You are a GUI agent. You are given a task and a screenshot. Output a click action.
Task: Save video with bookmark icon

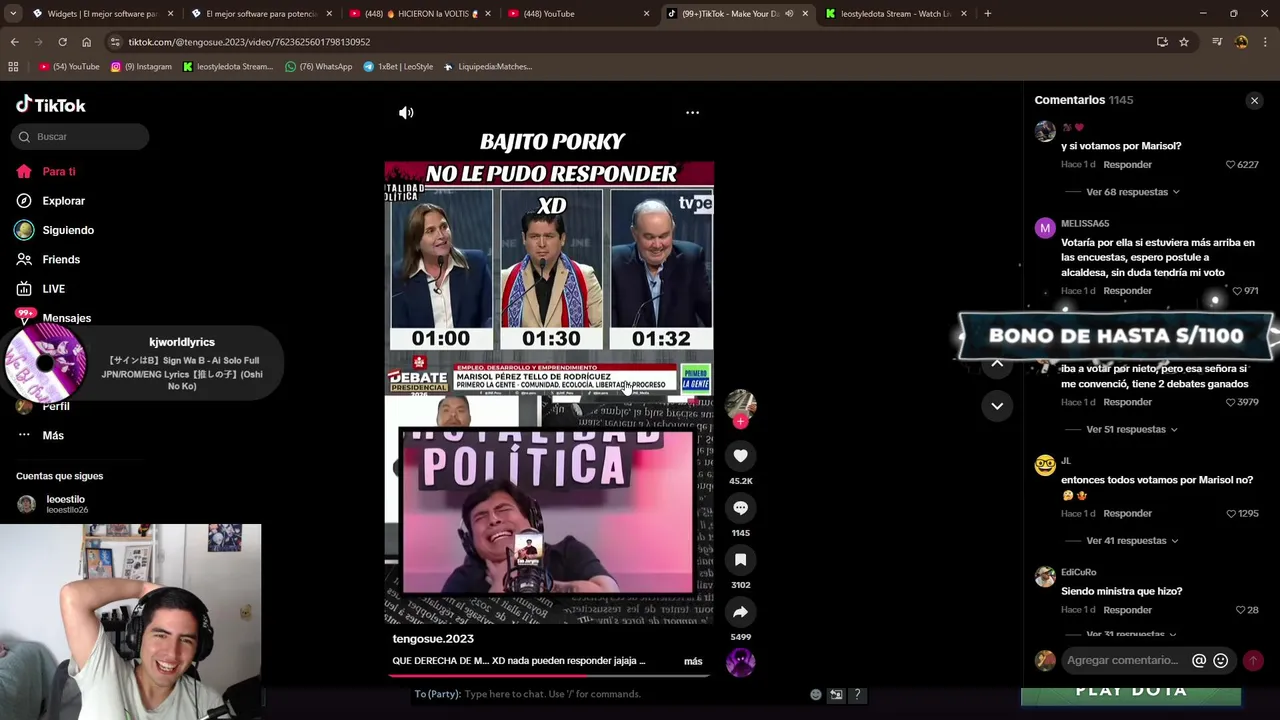pyautogui.click(x=740, y=560)
